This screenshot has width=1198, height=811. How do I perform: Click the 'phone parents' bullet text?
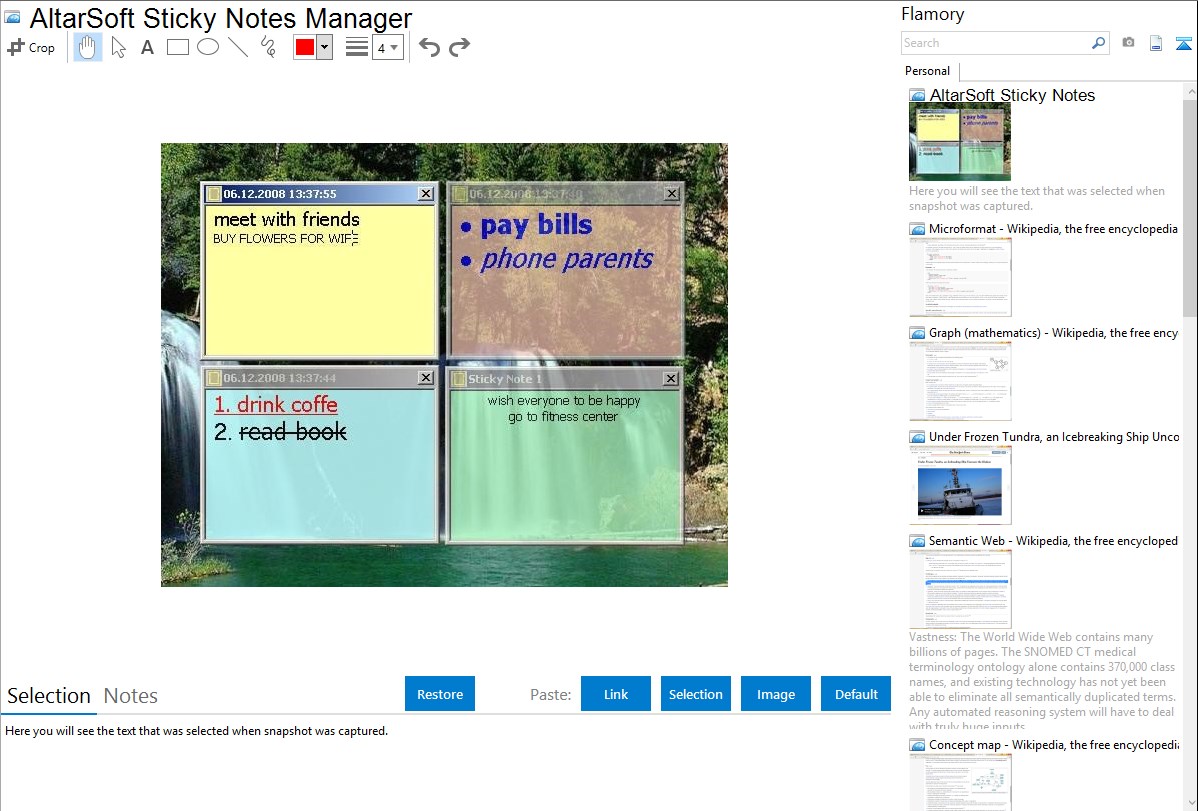point(566,260)
